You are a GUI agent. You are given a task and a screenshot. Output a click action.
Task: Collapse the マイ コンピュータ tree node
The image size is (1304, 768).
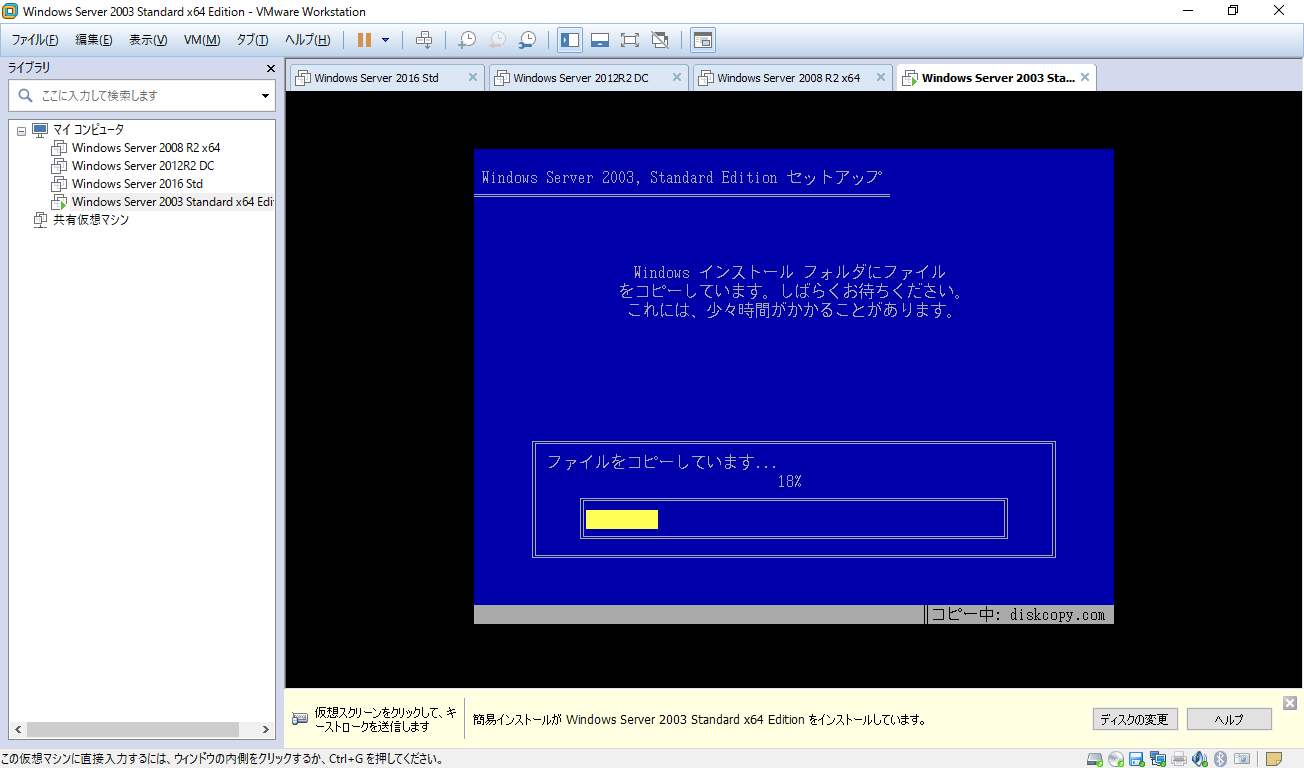(x=22, y=131)
